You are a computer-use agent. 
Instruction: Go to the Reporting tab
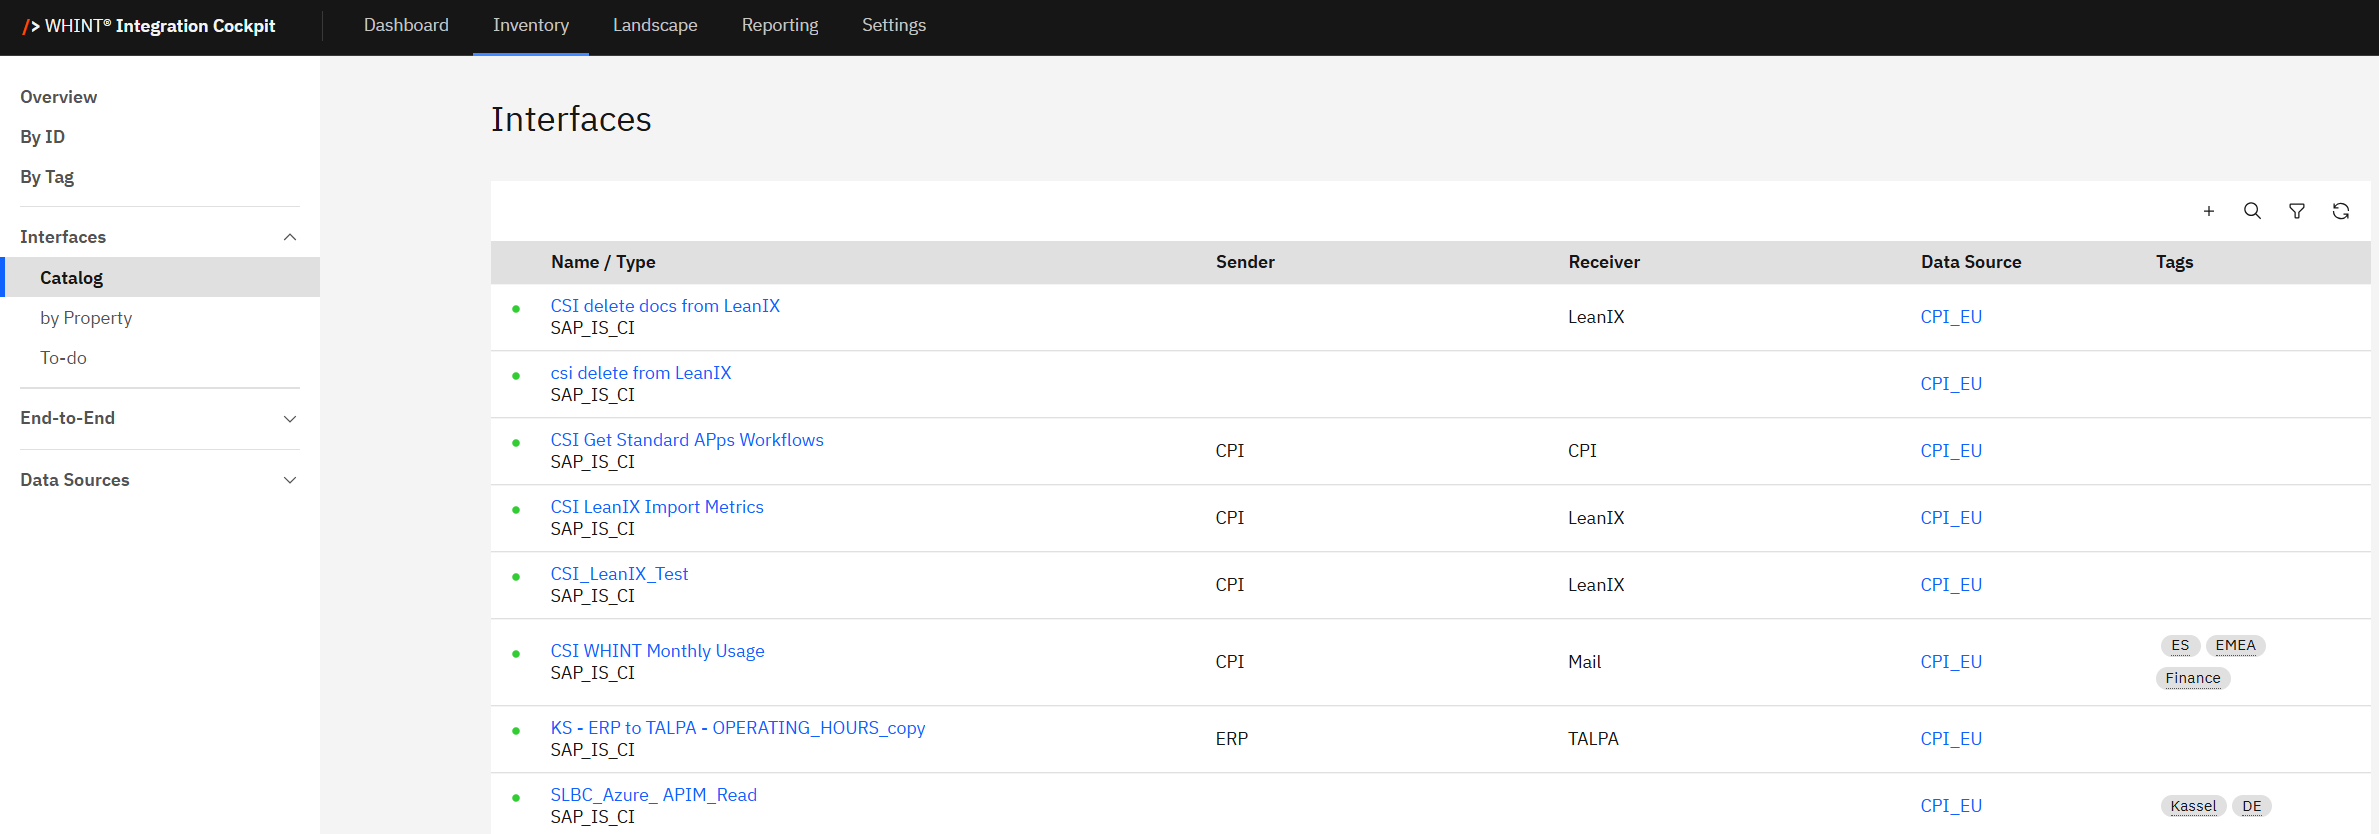tap(780, 26)
